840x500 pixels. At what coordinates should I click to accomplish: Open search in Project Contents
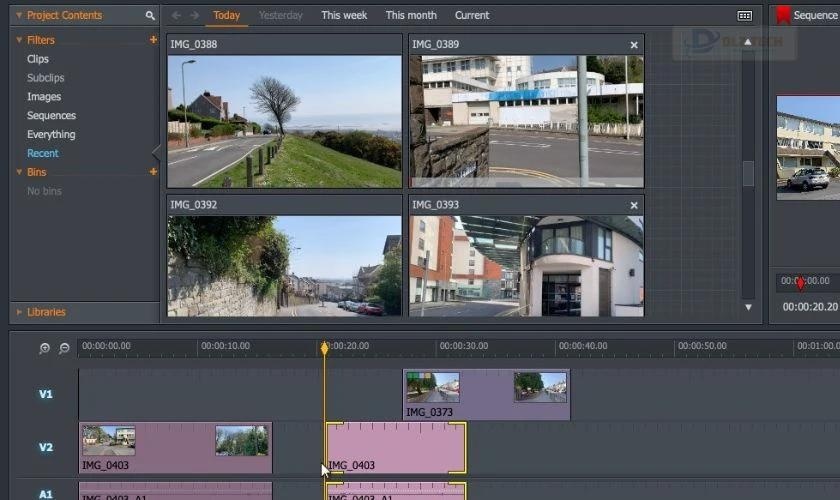[x=150, y=16]
